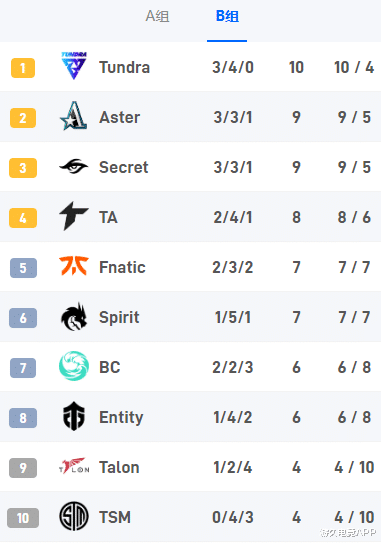Switch to the A组 tab
Viewport: 381px width, 544px height.
(158, 16)
